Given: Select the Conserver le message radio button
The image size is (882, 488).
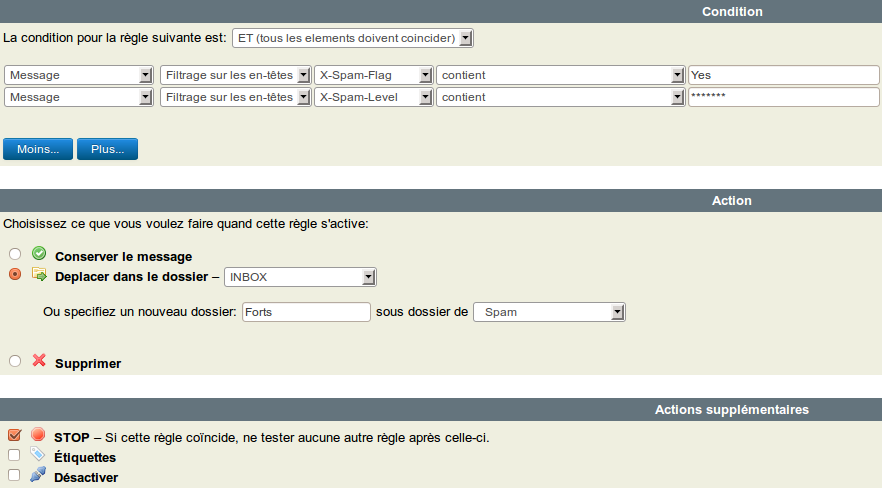Looking at the screenshot, I should (x=15, y=255).
